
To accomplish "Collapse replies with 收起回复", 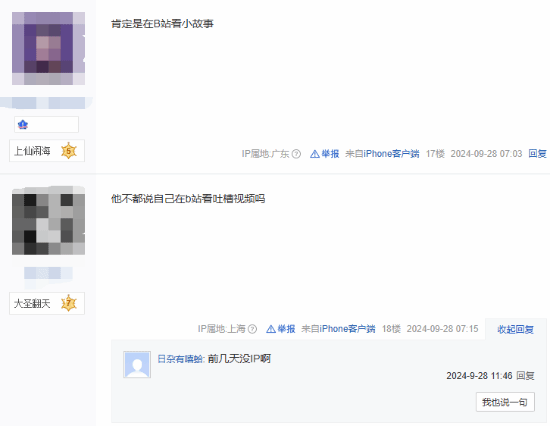I will coord(515,329).
